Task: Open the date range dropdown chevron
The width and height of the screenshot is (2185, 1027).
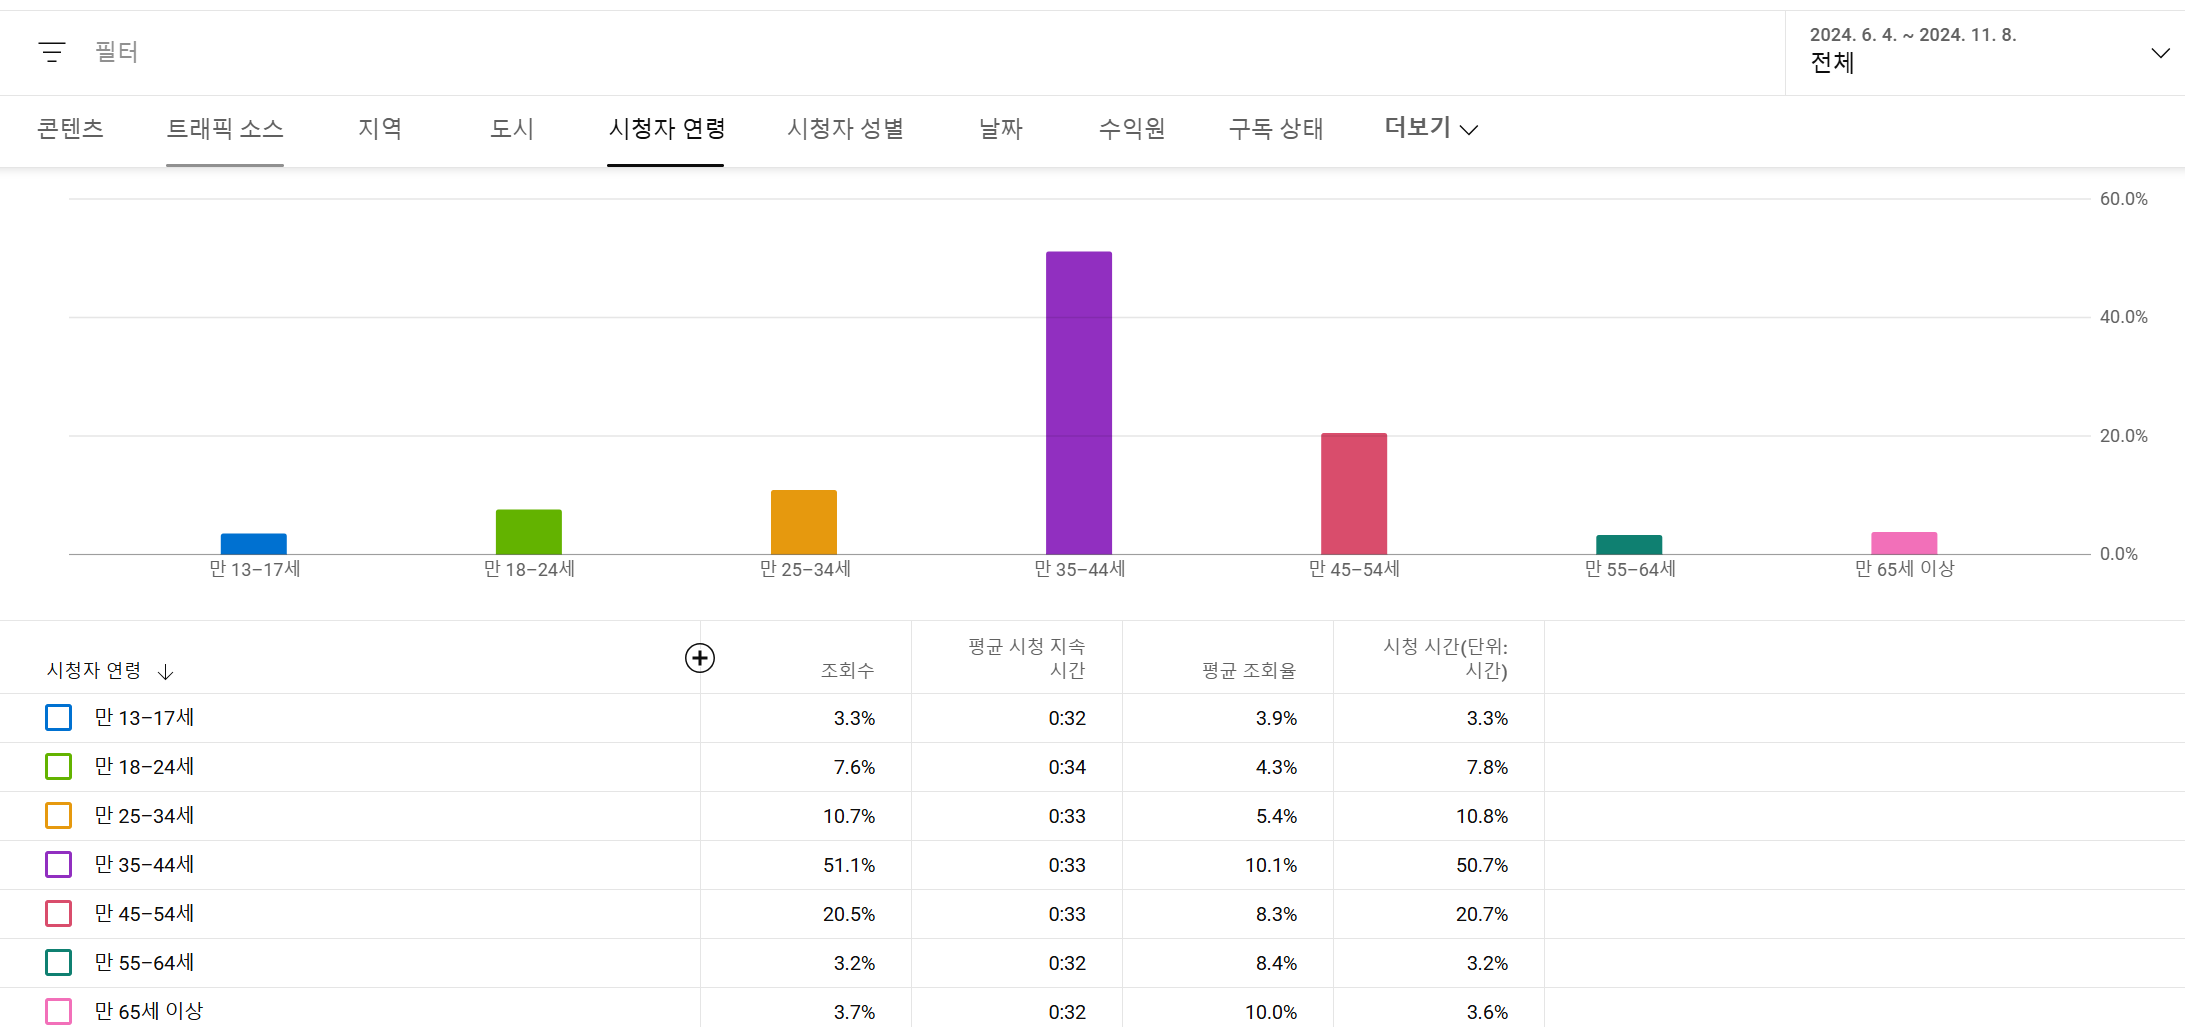Action: coord(2160,53)
